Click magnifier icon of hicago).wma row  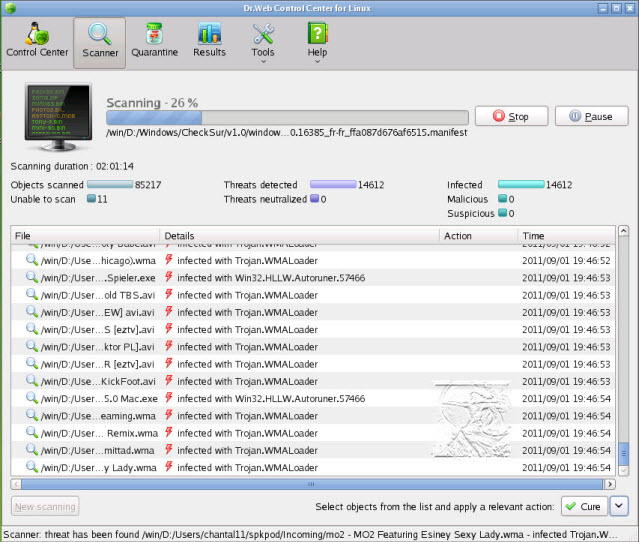(31, 260)
